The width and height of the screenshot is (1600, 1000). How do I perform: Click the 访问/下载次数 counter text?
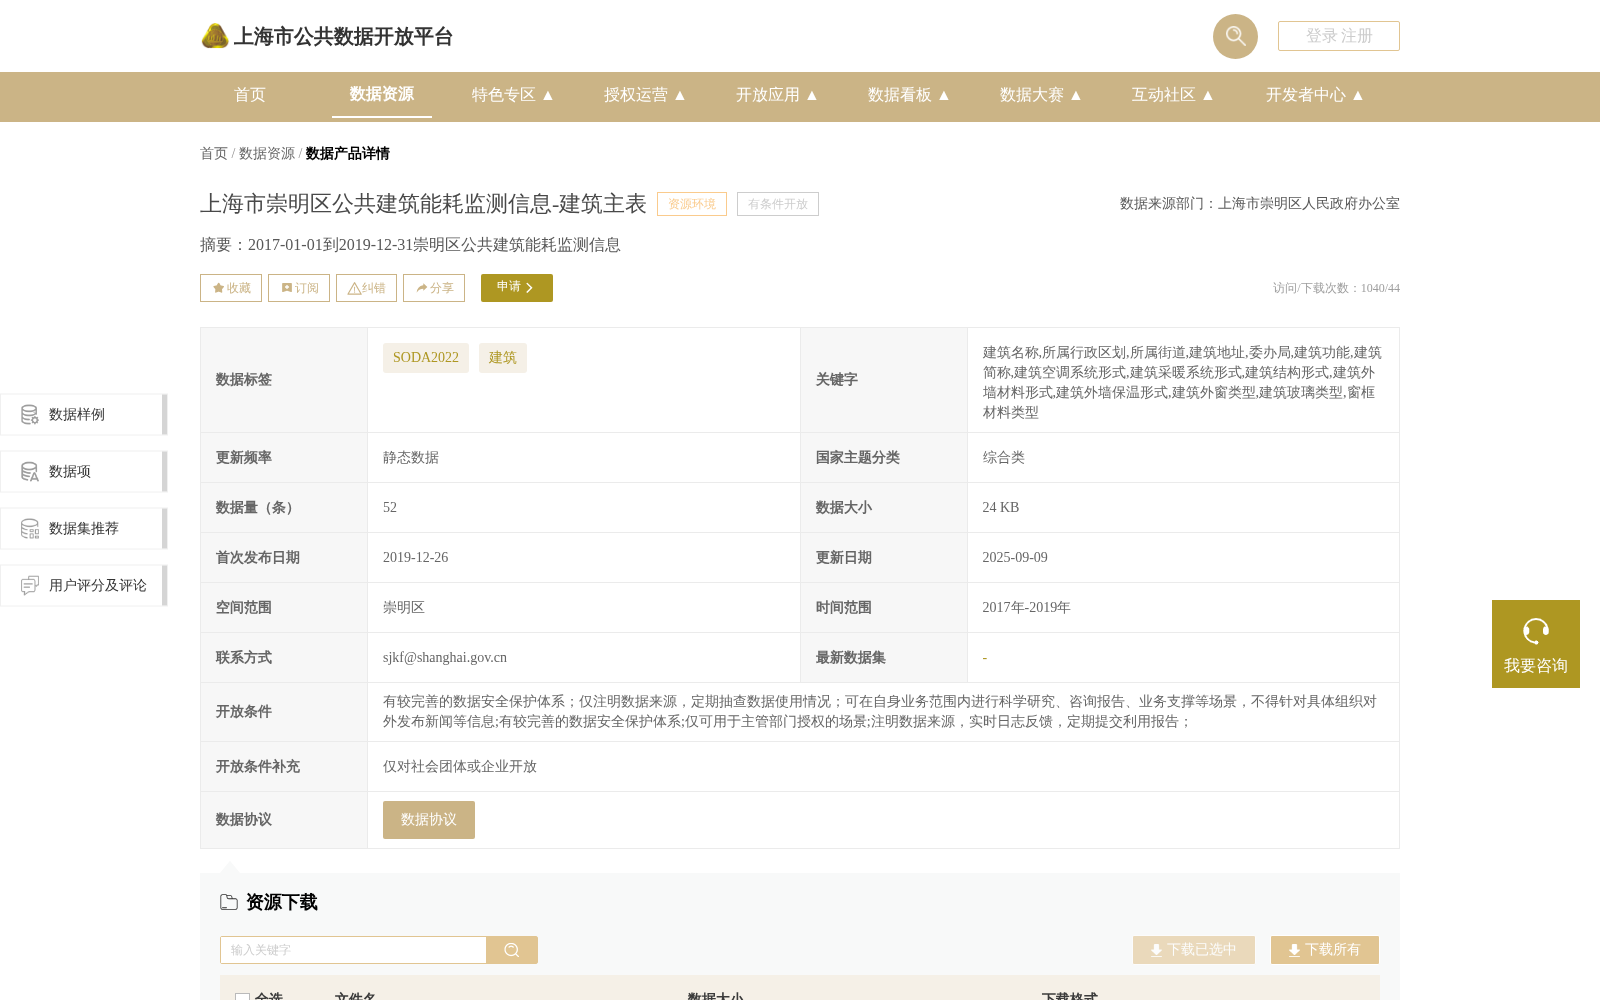point(1336,288)
